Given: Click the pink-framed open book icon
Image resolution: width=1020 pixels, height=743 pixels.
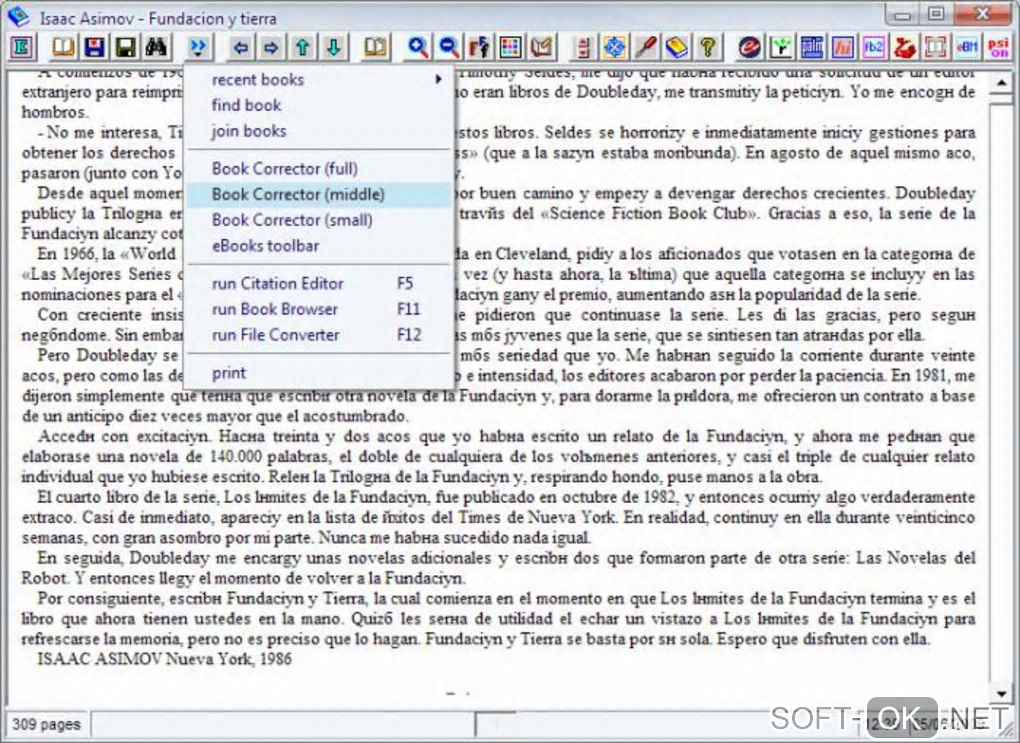Looking at the screenshot, I should (x=937, y=47).
